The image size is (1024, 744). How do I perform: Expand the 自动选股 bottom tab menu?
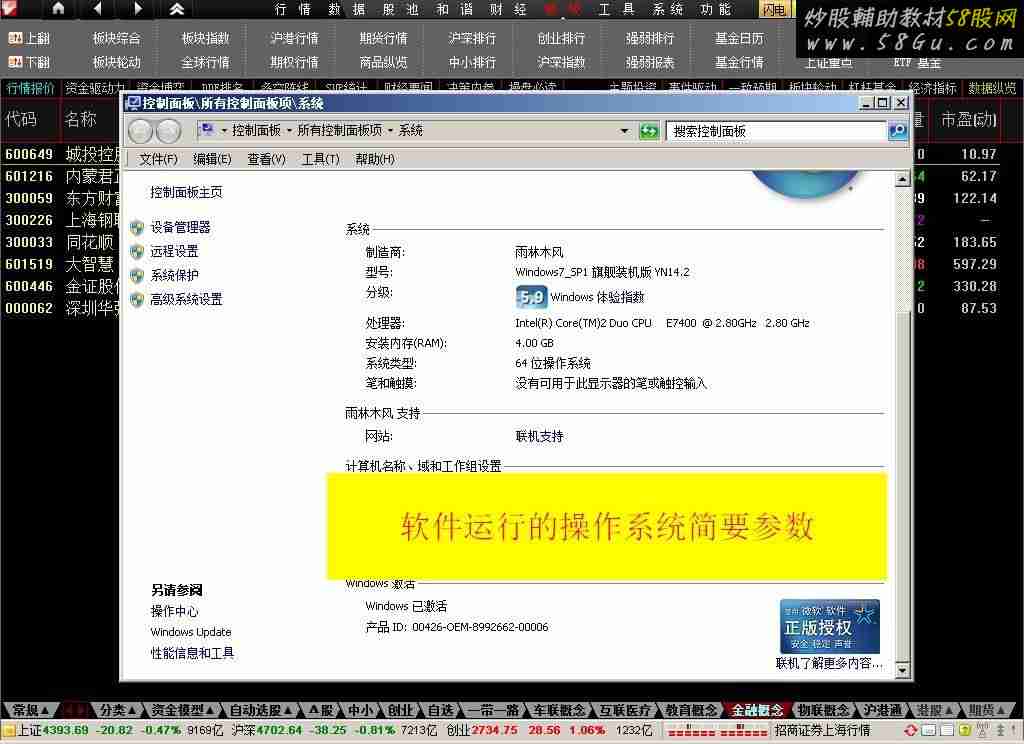(288, 710)
